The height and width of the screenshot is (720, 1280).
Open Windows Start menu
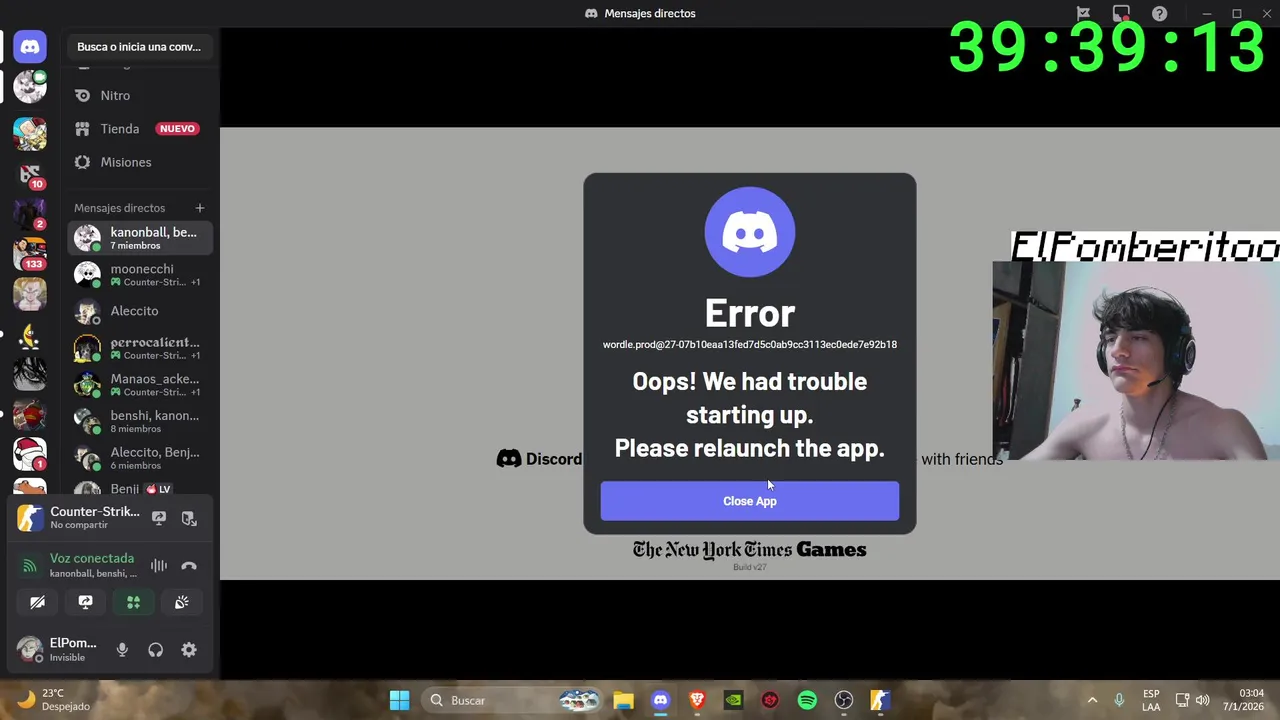[x=399, y=700]
